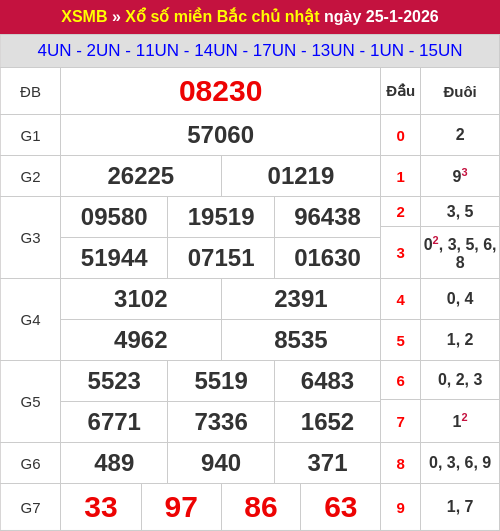Viewport: 500px width, 531px height.
Task: Select the G4 number 8535
Action: tap(301, 340)
